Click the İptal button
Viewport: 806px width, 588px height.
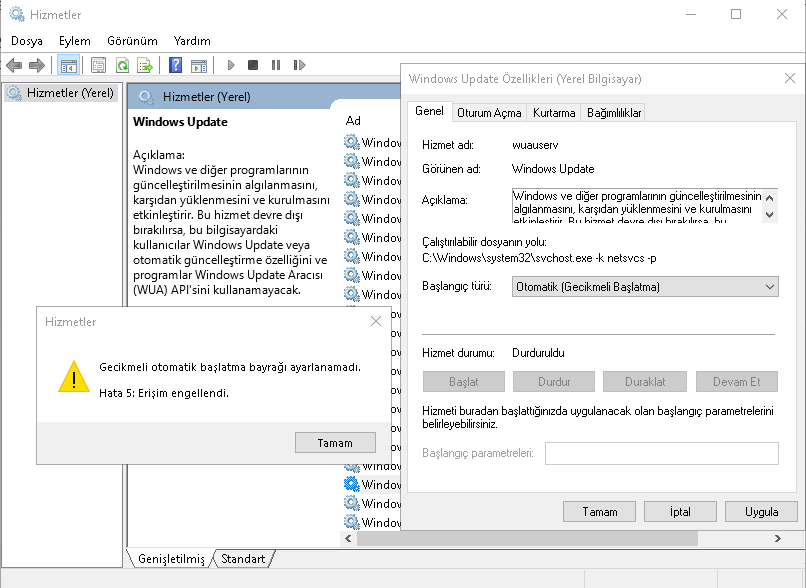tap(680, 512)
